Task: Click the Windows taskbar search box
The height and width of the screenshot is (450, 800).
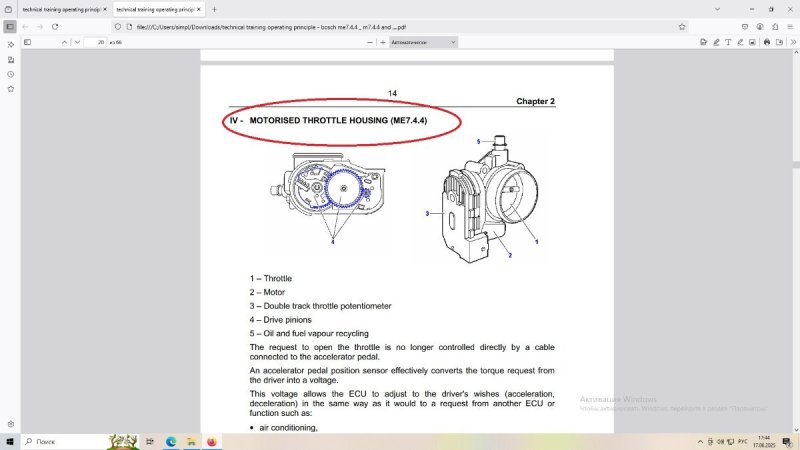Action: click(x=60, y=441)
